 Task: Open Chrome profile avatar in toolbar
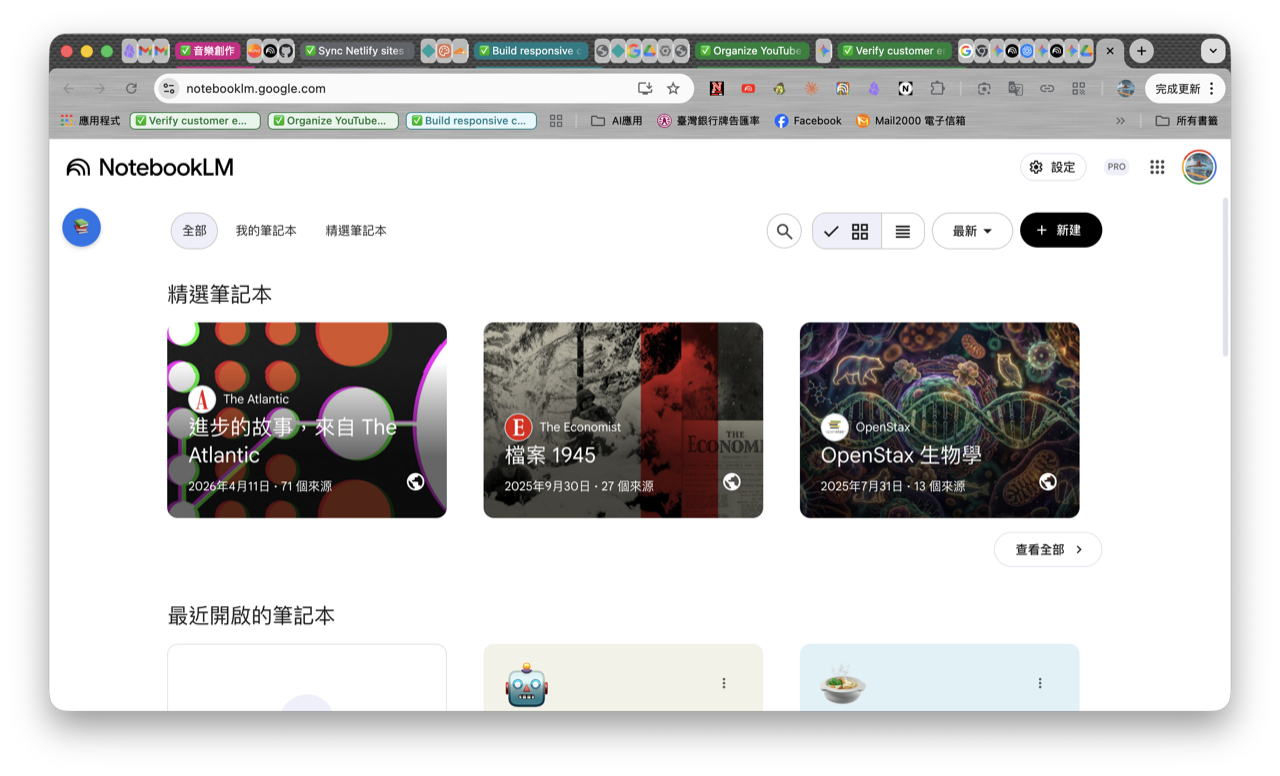[1126, 88]
